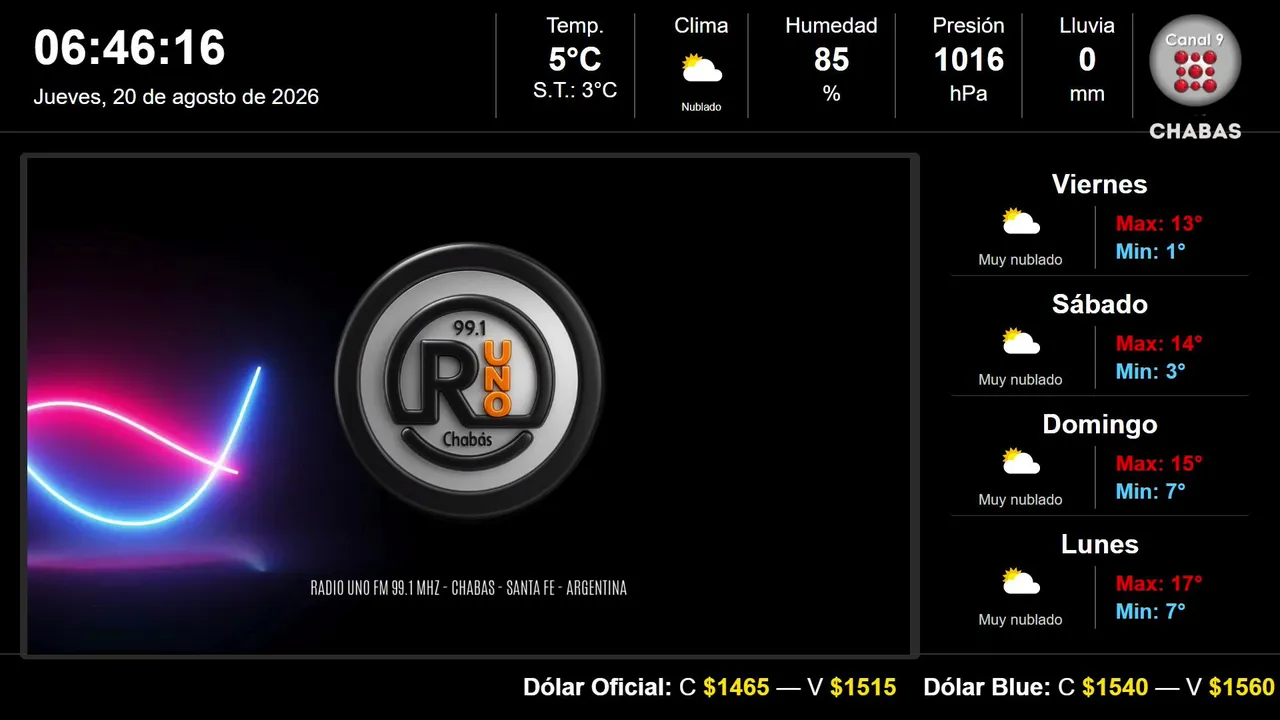Image resolution: width=1280 pixels, height=720 pixels.
Task: Click the rain value 0
Action: (x=1087, y=60)
